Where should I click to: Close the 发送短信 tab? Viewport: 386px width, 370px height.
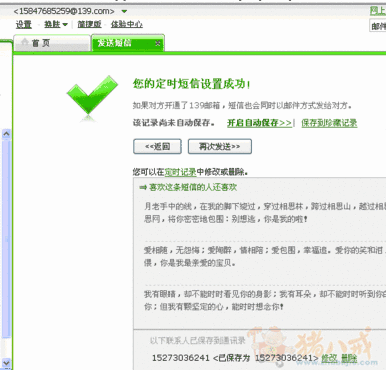point(158,43)
